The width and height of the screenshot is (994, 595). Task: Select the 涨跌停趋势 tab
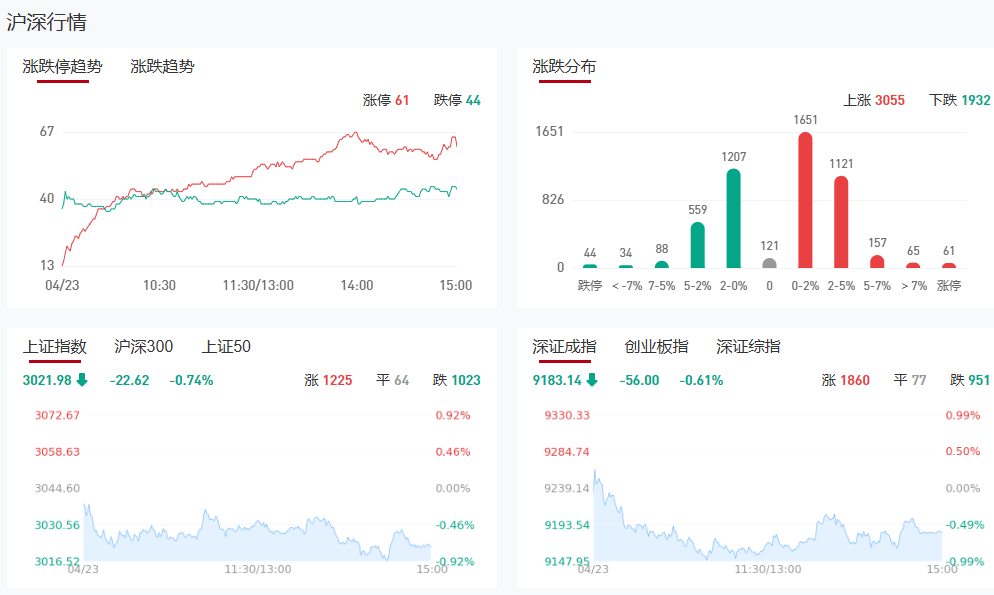[x=62, y=67]
